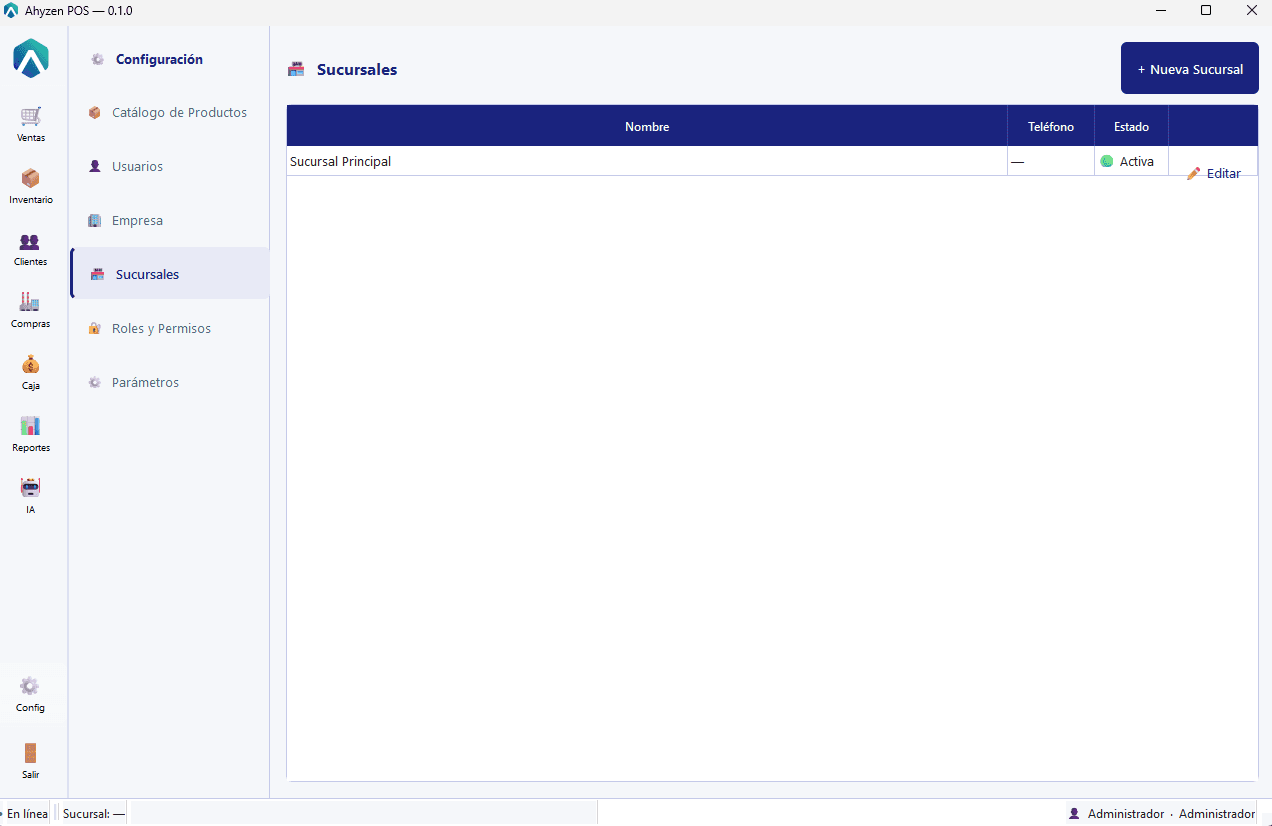Select Catálogo de Productos in the settings menu
Screen dimensions: 1272x826
(x=169, y=113)
